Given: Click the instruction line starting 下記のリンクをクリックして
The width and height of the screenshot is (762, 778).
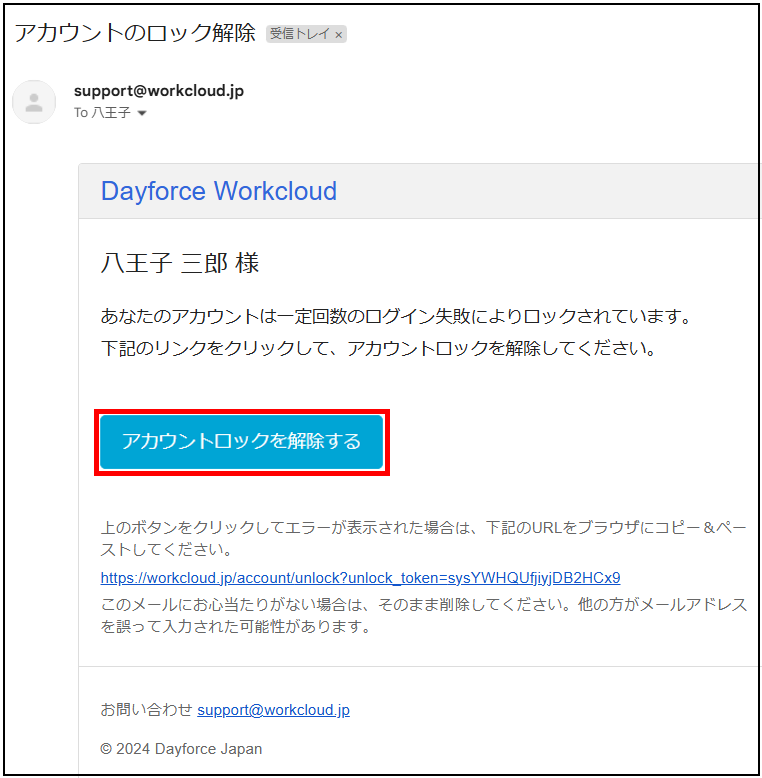Looking at the screenshot, I should pos(378,349).
